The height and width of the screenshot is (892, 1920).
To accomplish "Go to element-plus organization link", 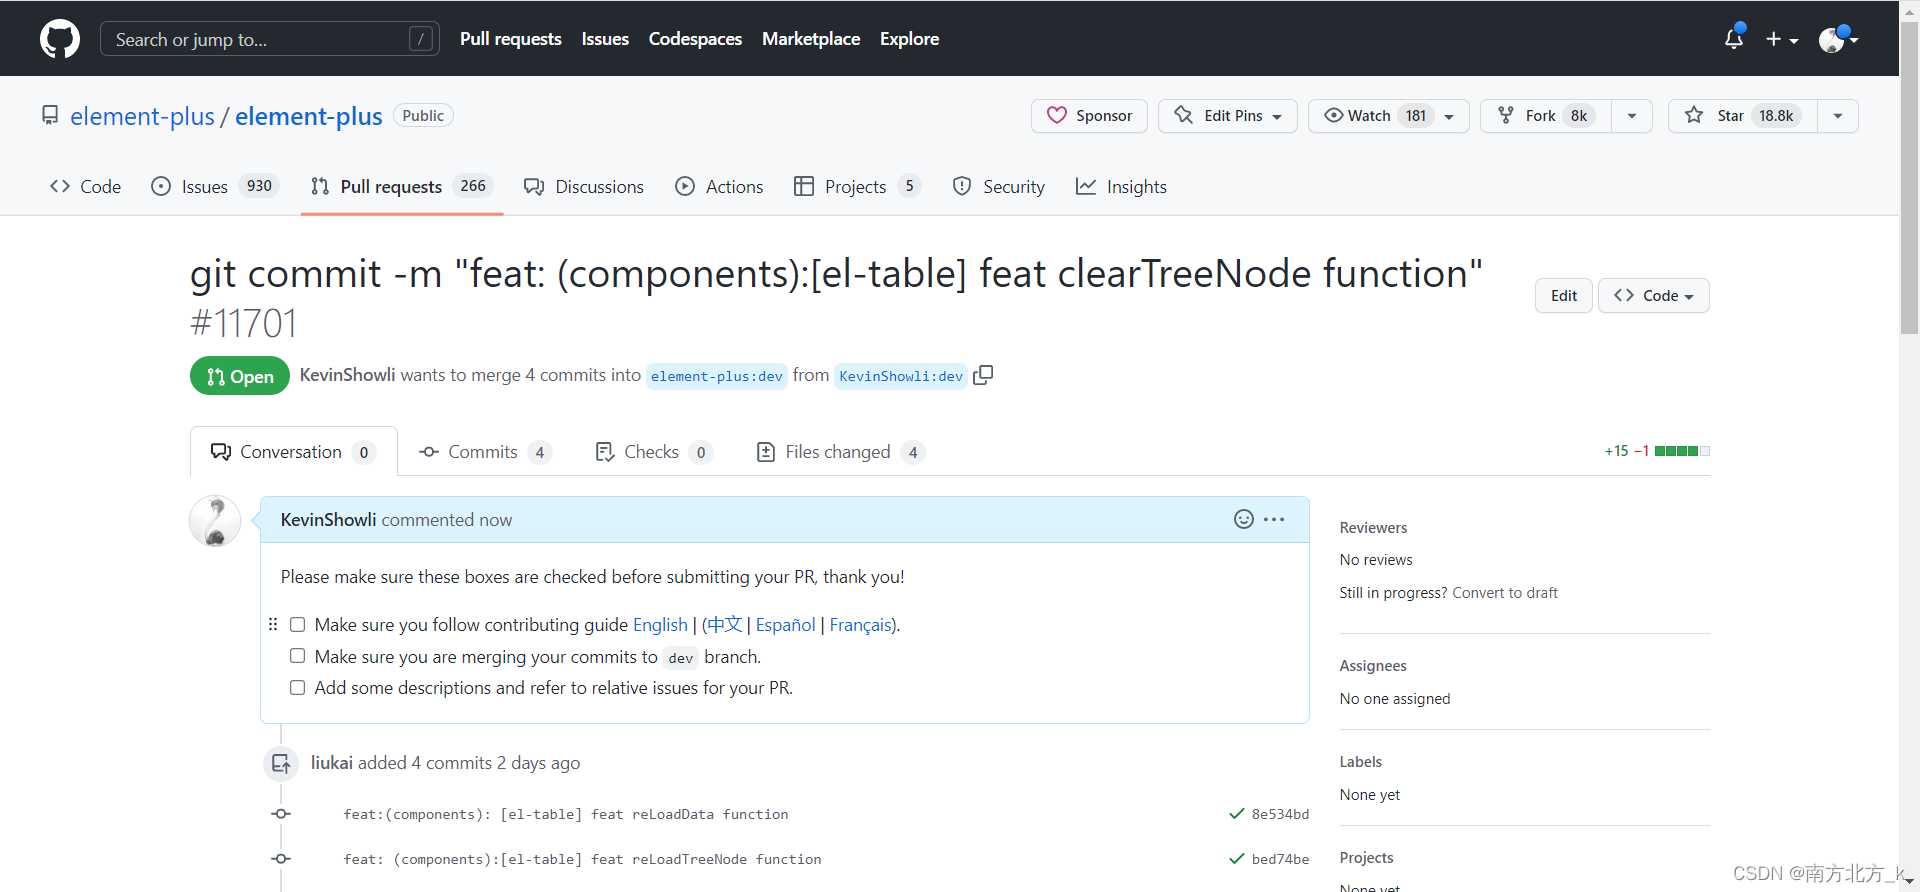I will coord(142,116).
